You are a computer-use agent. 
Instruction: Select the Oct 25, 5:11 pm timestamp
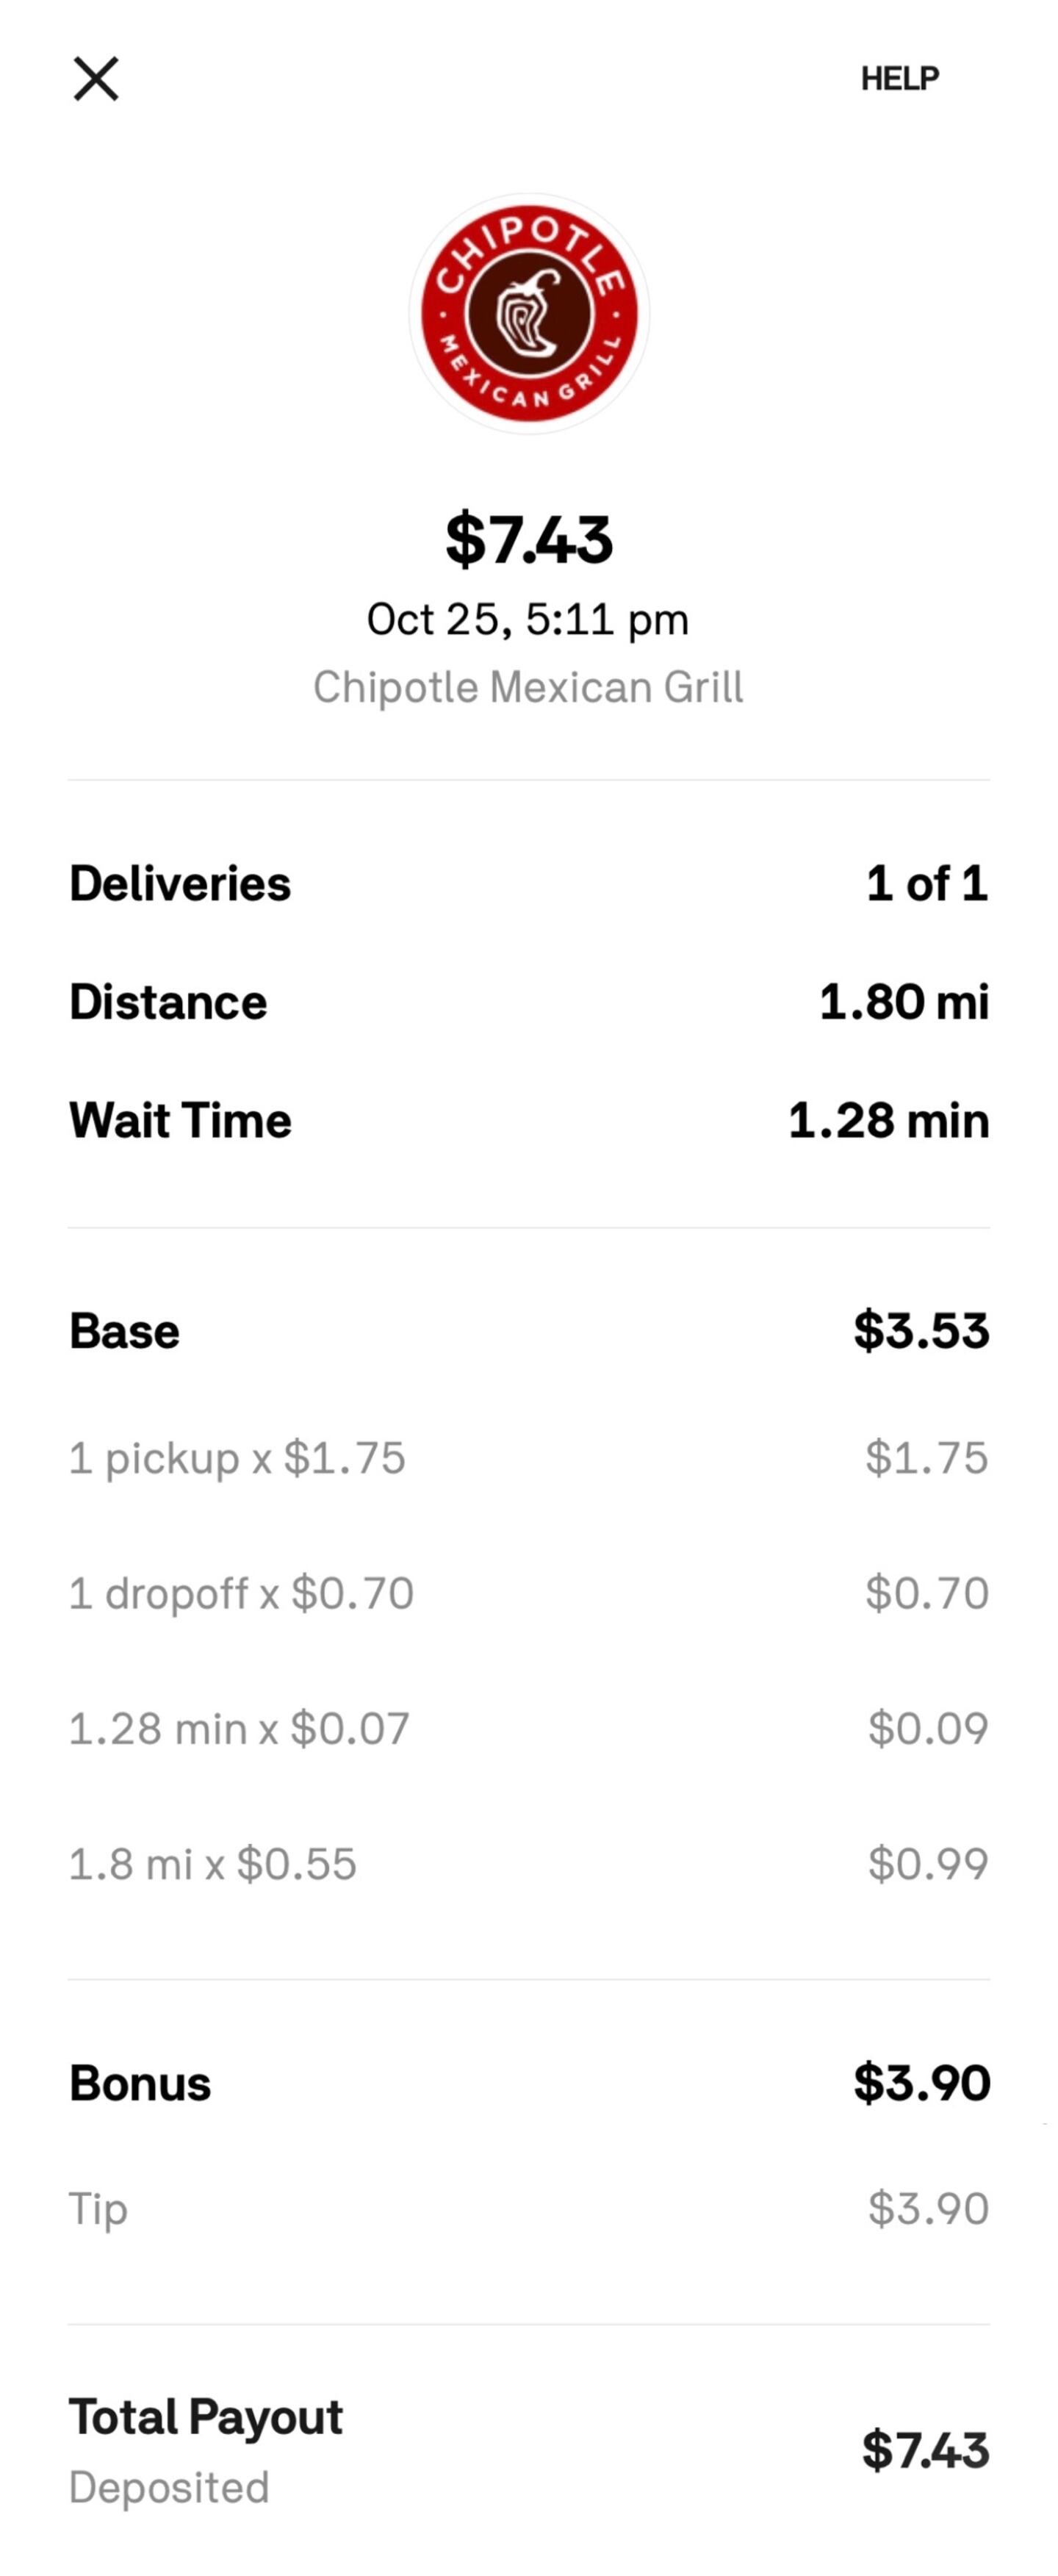(528, 620)
